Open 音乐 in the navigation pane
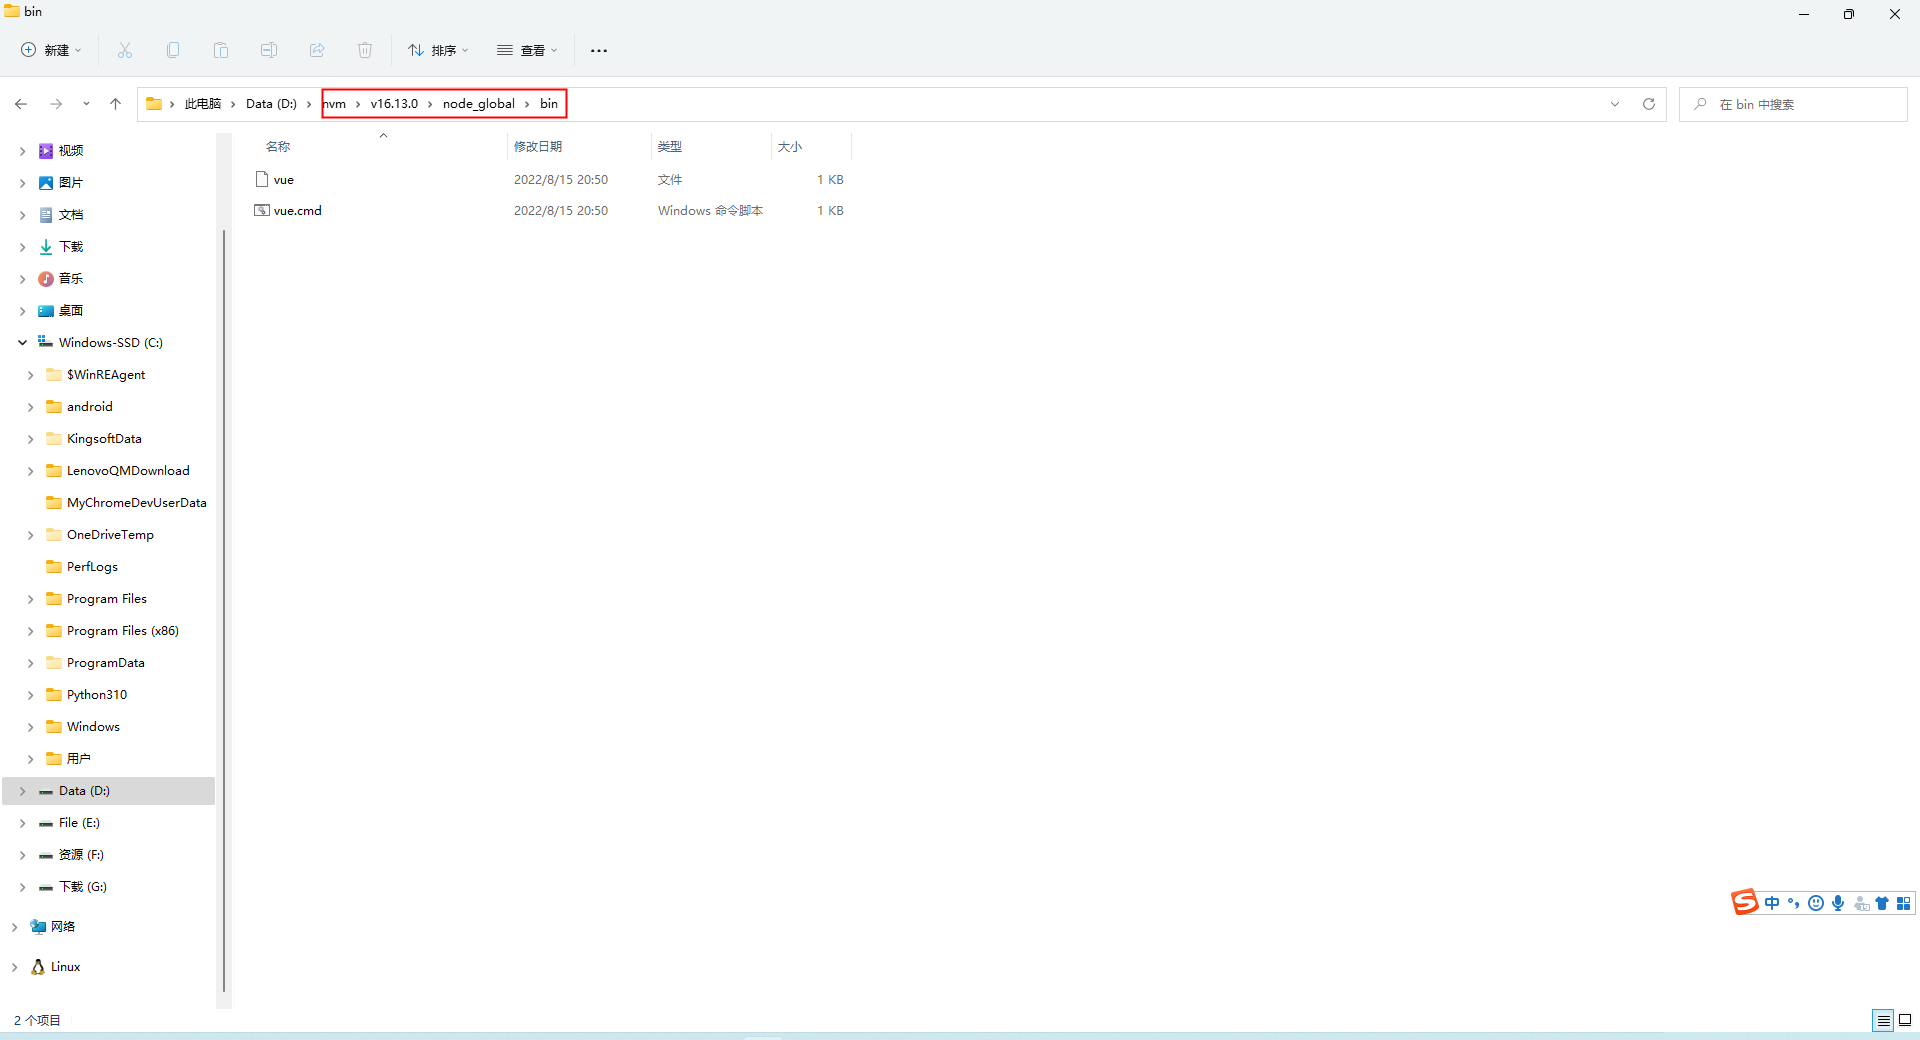Screen dimensions: 1920x1040 pyautogui.click(x=70, y=279)
